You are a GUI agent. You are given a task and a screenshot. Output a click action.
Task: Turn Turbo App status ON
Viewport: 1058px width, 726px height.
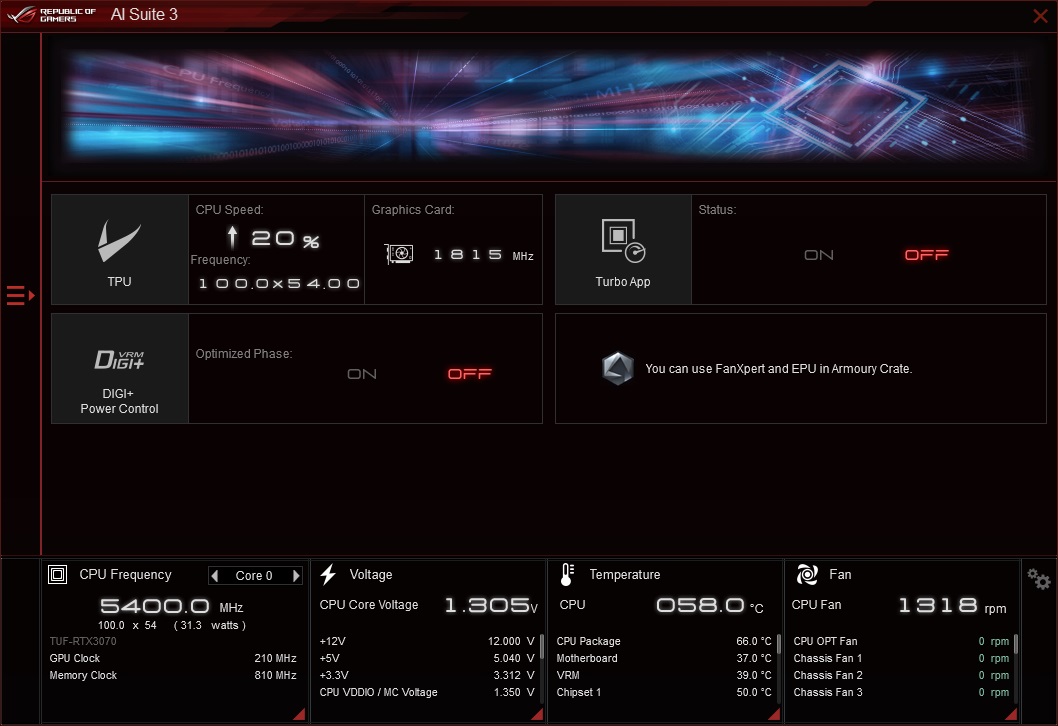click(818, 255)
